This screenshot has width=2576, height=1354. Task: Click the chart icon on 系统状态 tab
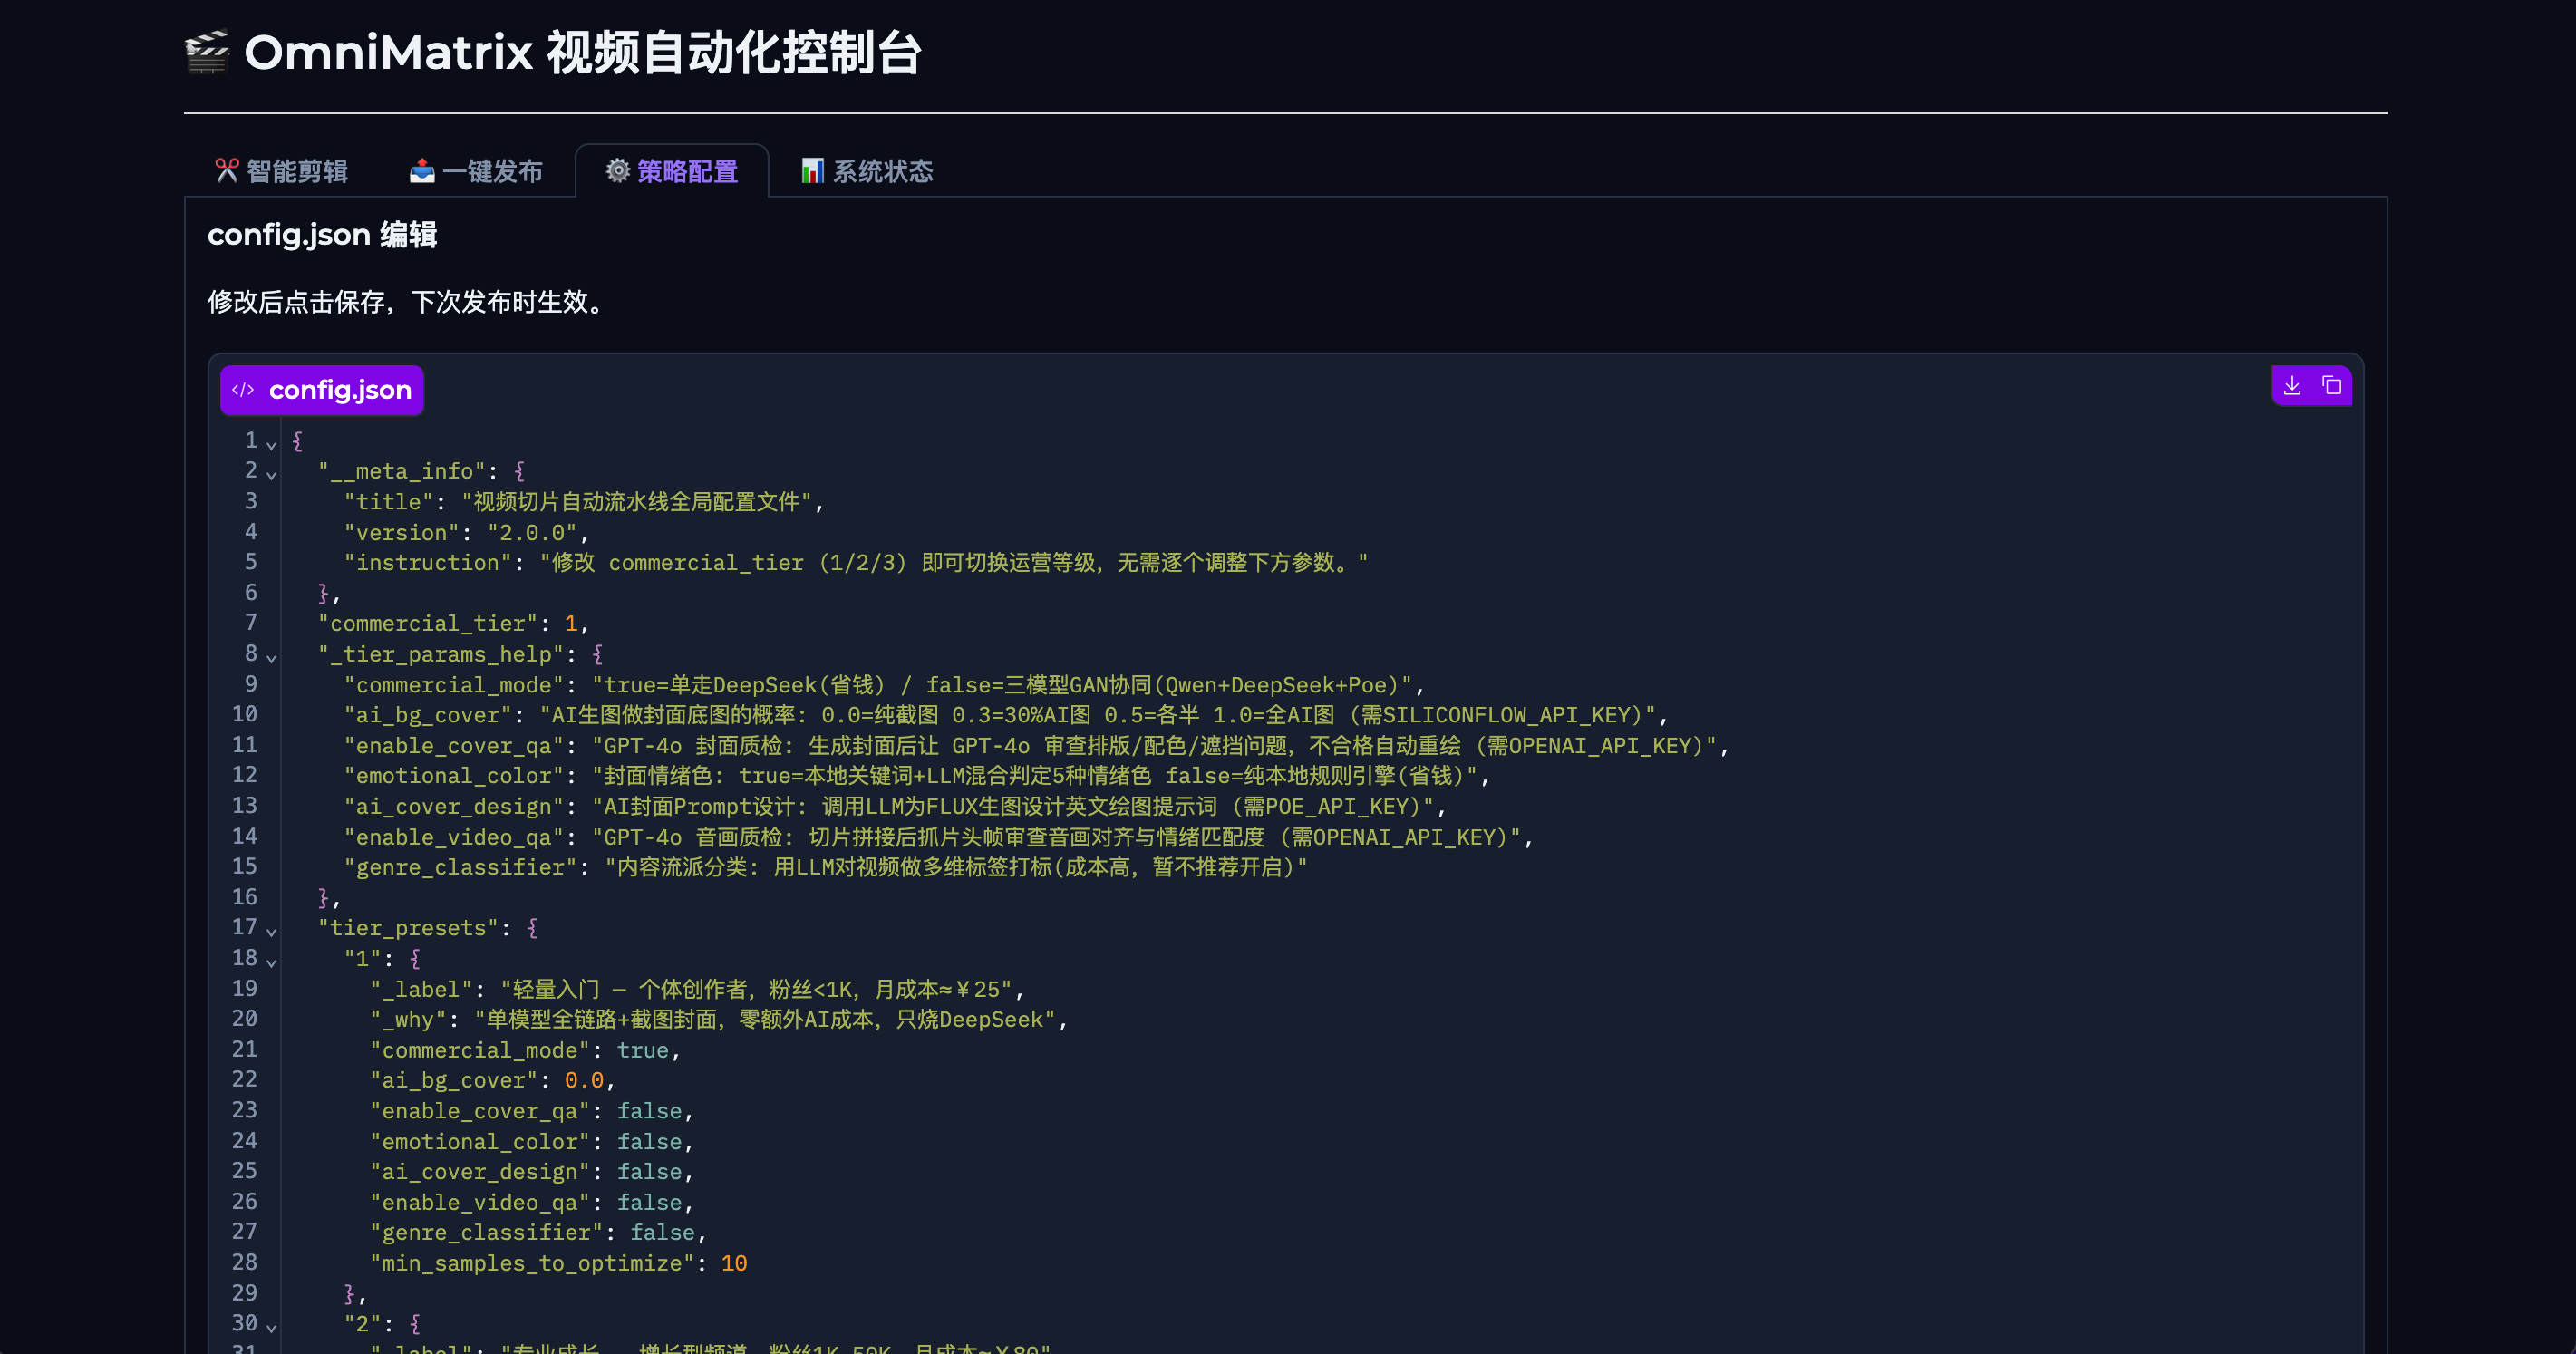pos(813,171)
